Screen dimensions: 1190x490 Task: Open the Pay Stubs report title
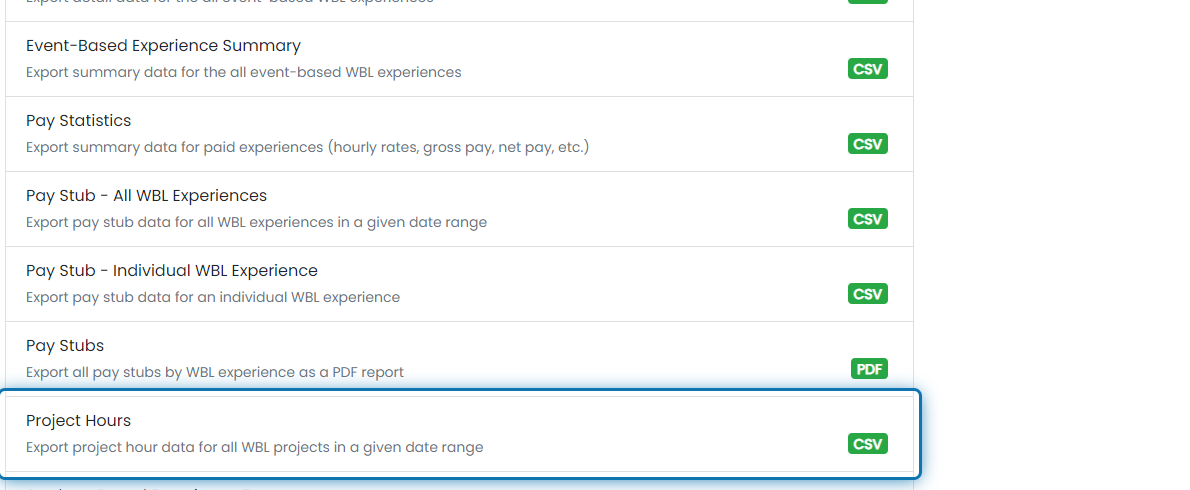[x=65, y=346]
